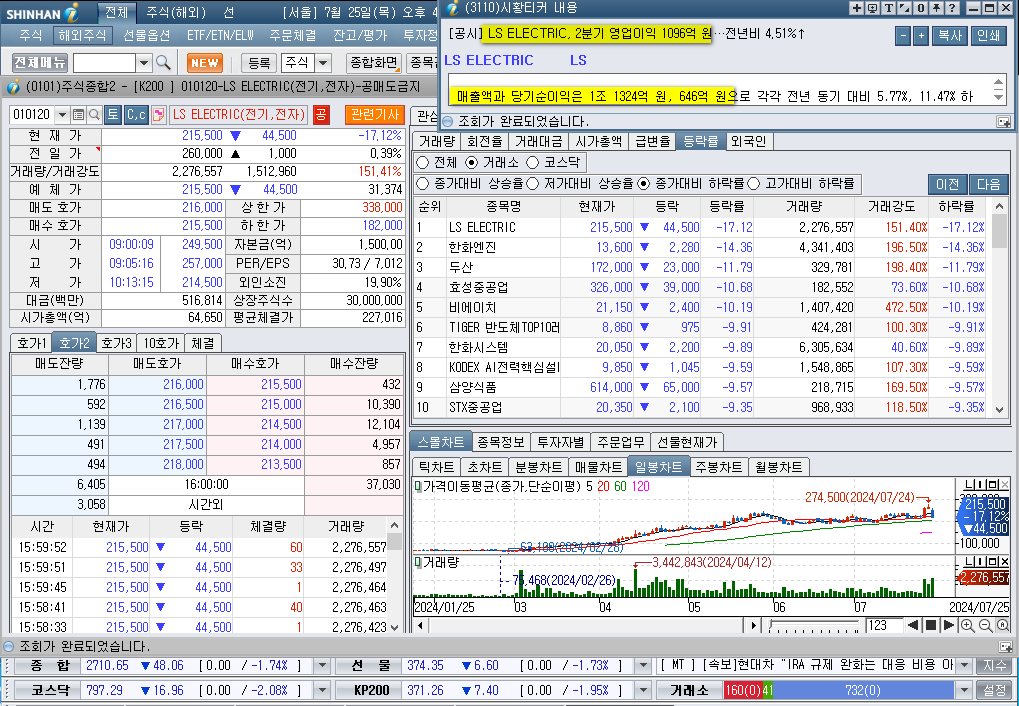Click the blue '토' icon button
Image resolution: width=1019 pixels, height=706 pixels.
click(113, 115)
